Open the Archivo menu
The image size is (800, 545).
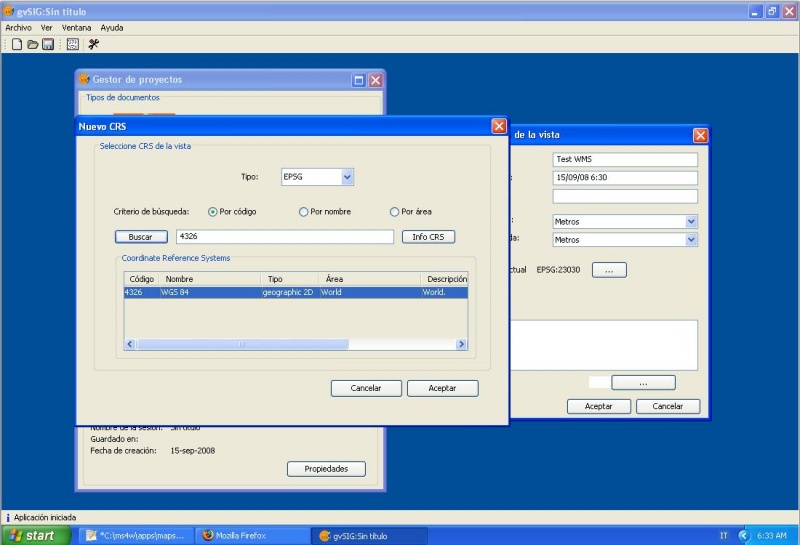click(x=18, y=28)
